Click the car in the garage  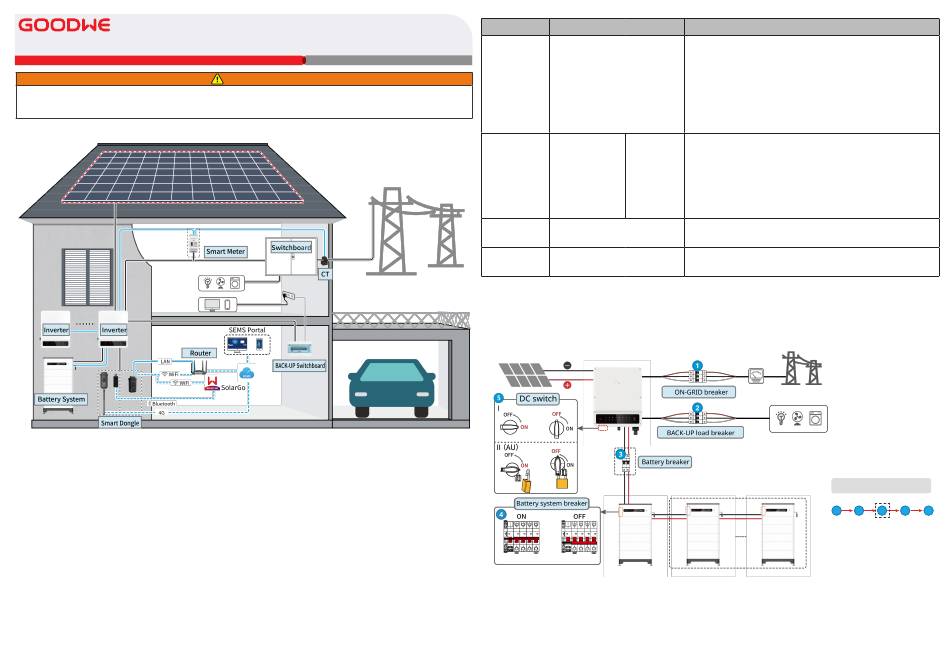coord(391,388)
